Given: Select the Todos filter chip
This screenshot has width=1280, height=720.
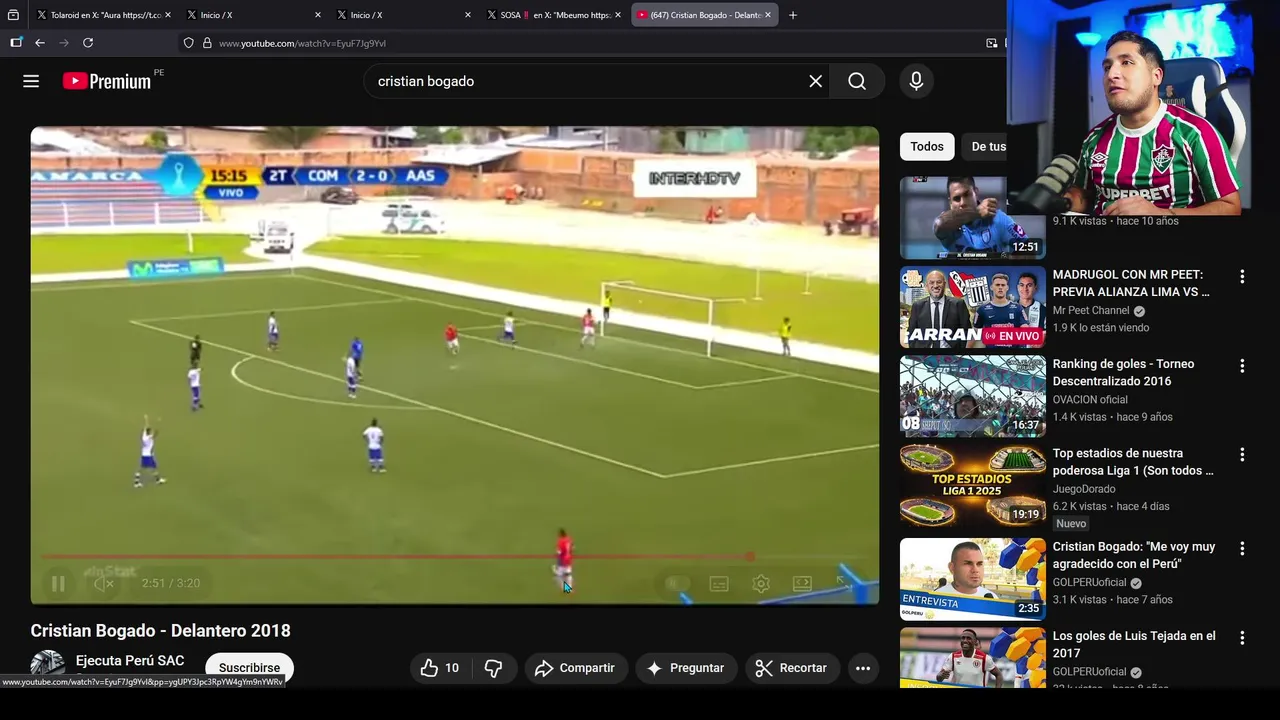Looking at the screenshot, I should click(x=927, y=147).
